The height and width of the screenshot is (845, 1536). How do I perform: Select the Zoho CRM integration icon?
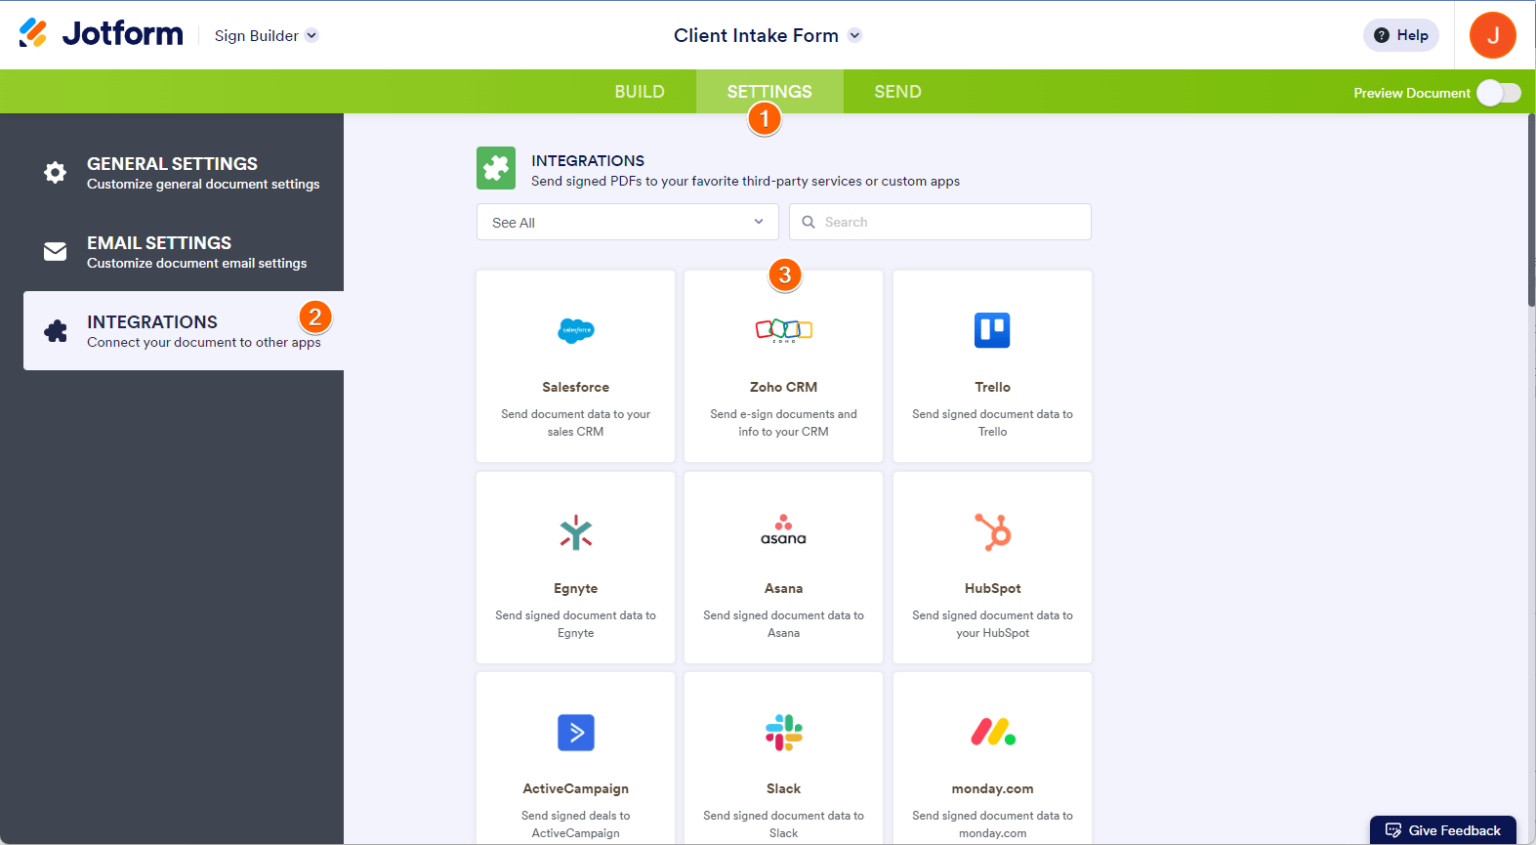783,330
